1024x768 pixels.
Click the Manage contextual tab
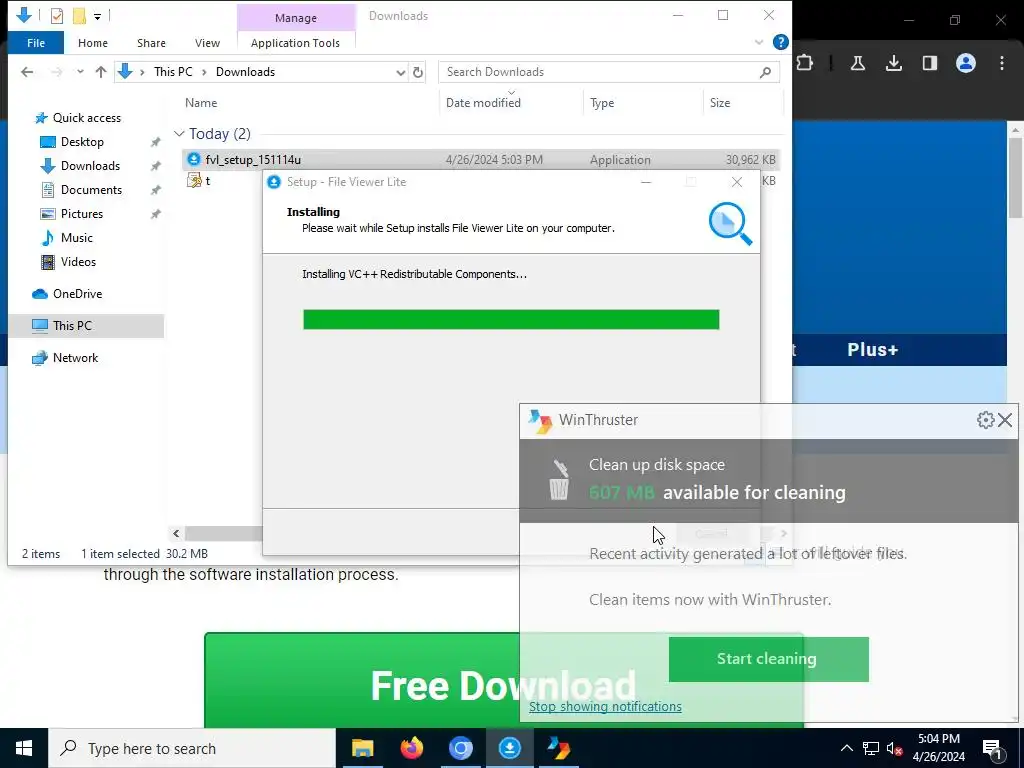coord(296,18)
